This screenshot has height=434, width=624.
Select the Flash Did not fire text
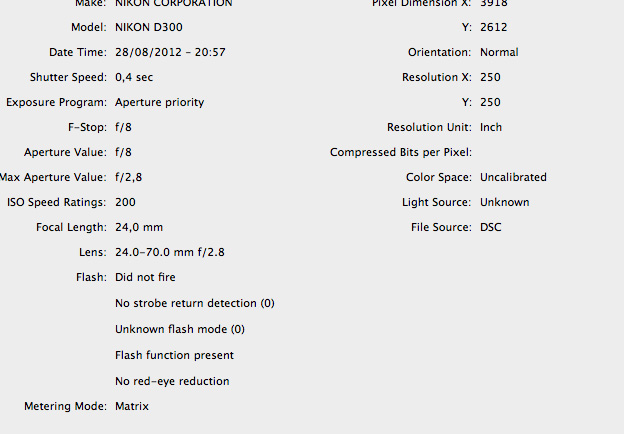tap(145, 277)
